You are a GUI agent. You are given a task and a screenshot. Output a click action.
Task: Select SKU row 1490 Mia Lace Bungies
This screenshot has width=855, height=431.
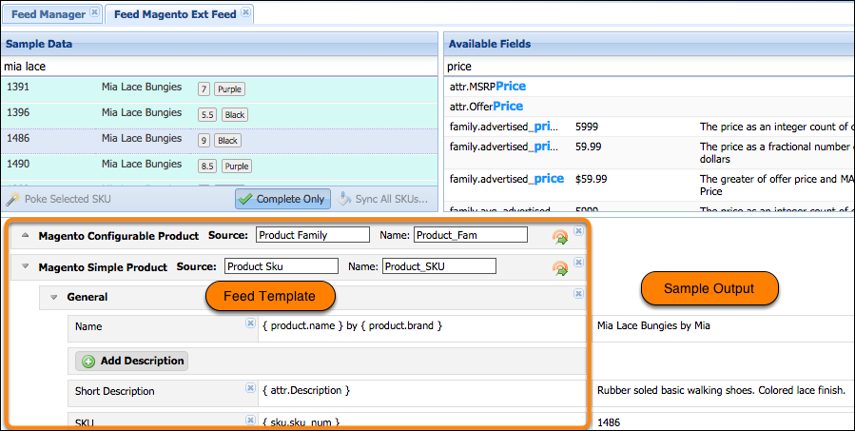(x=219, y=166)
